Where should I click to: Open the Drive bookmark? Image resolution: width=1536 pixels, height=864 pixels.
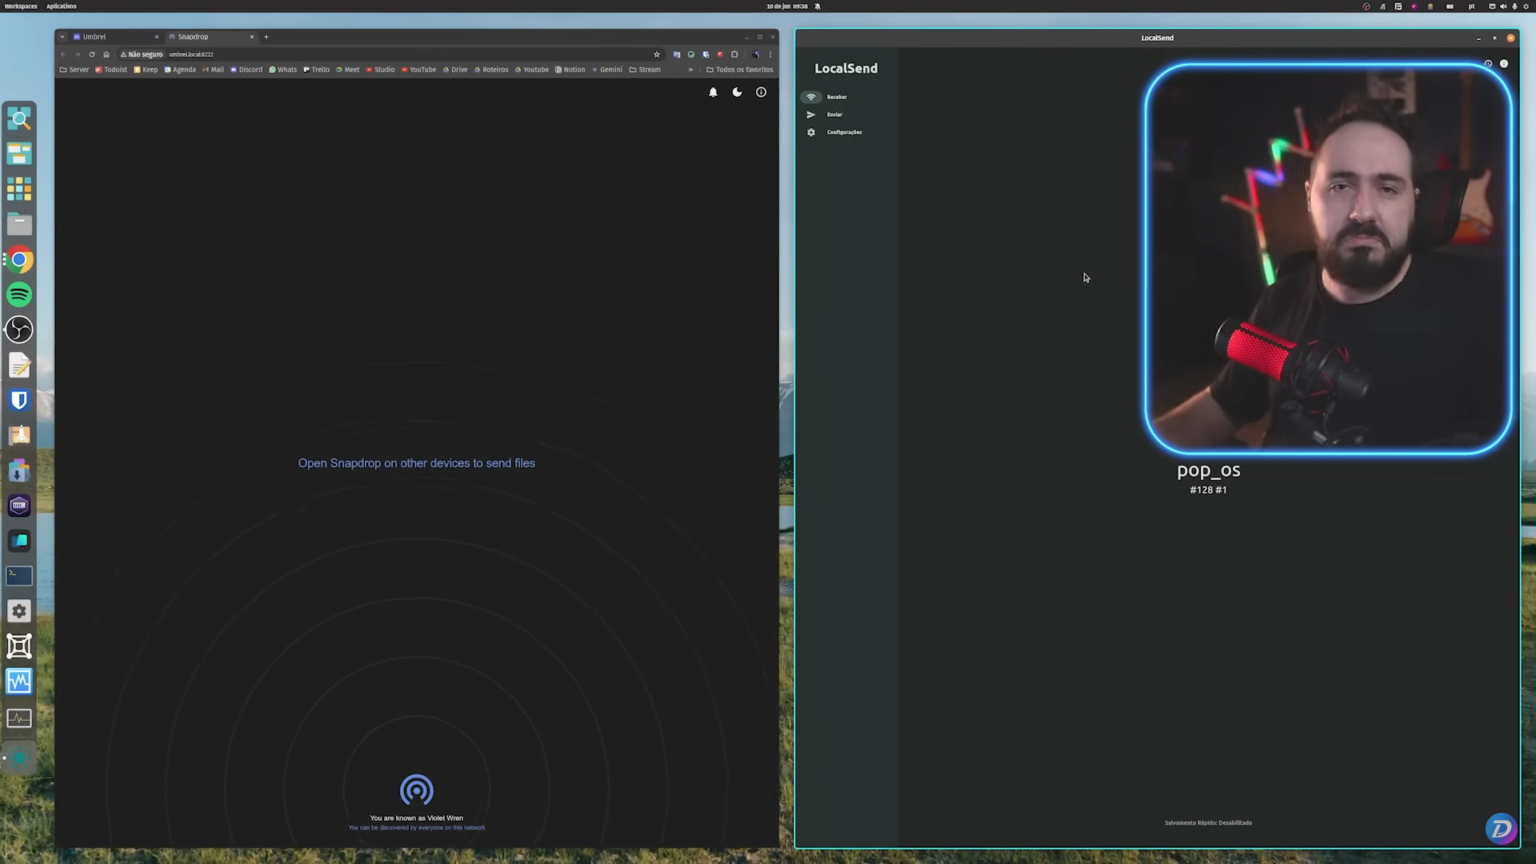(455, 70)
